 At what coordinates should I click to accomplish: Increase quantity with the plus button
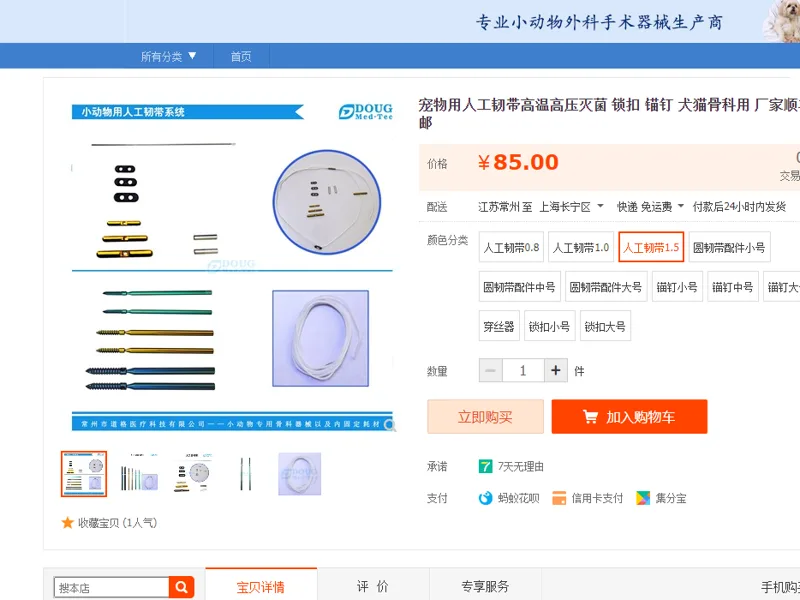(x=556, y=370)
